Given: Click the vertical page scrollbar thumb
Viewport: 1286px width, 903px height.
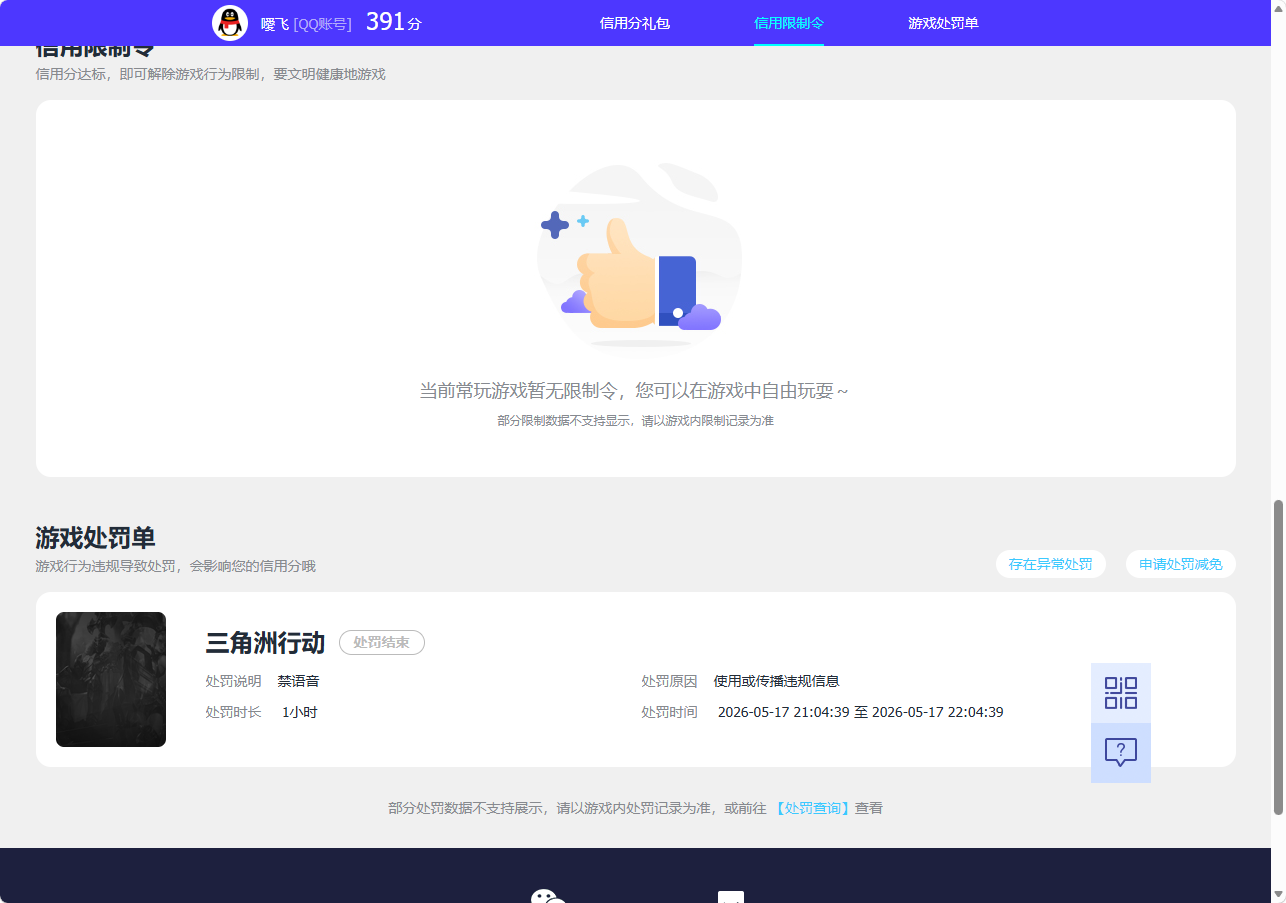Looking at the screenshot, I should [x=1278, y=657].
